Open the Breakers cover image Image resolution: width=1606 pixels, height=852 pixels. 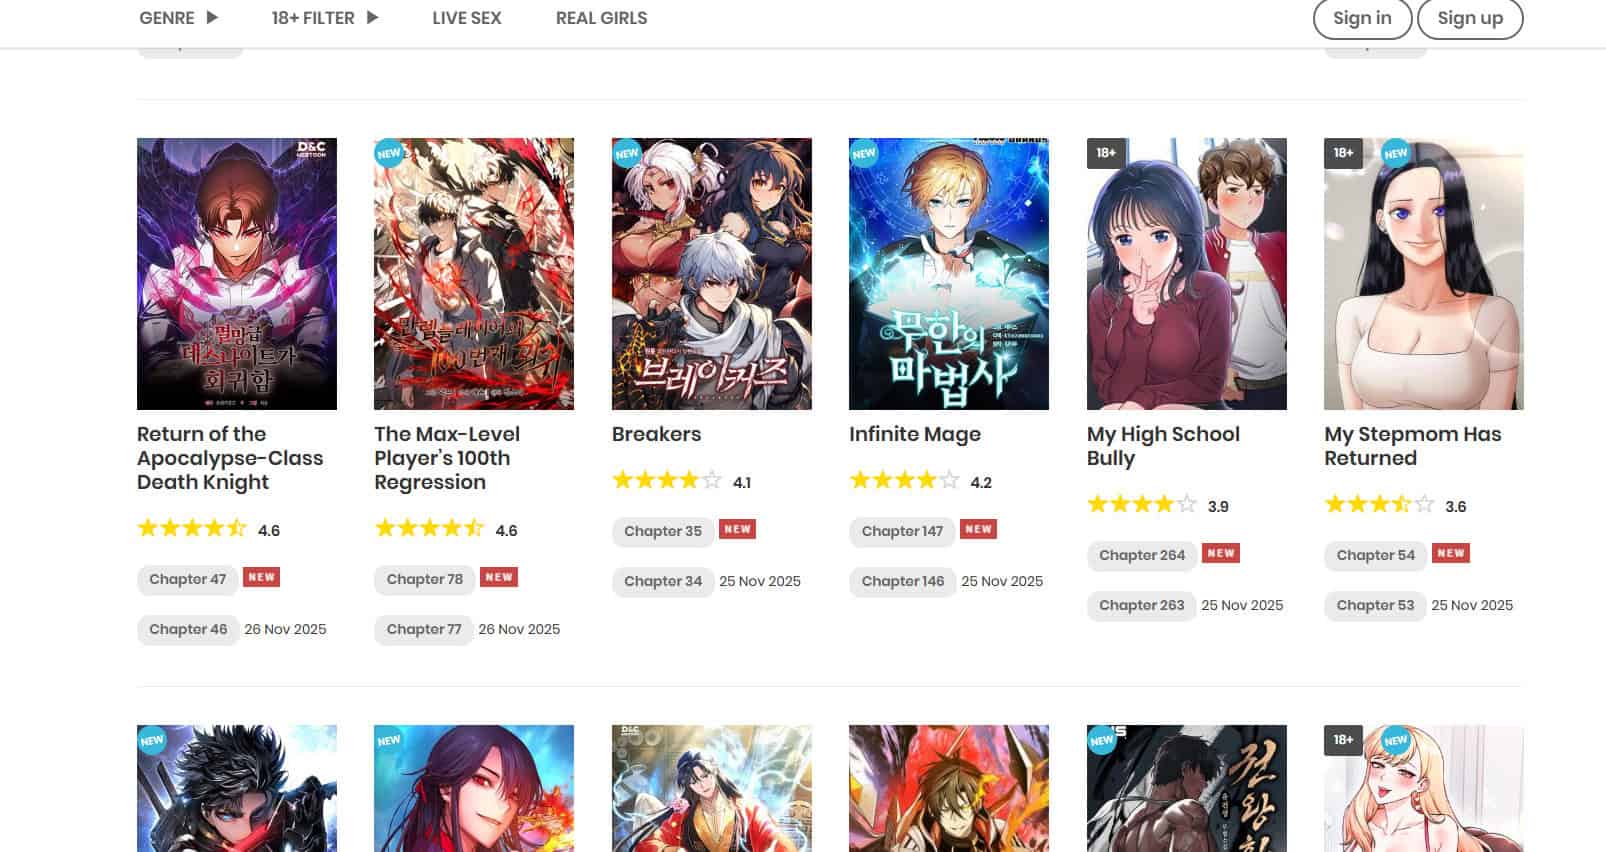[x=712, y=274]
